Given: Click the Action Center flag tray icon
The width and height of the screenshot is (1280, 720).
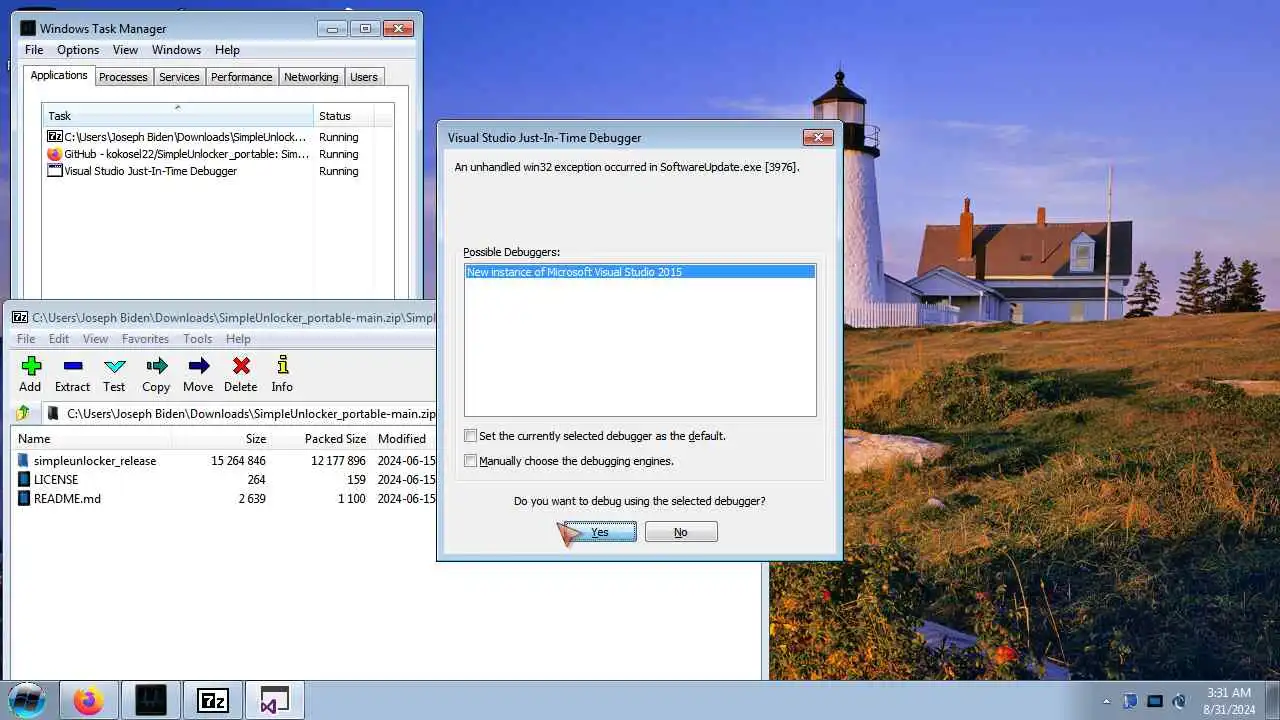Looking at the screenshot, I should coord(1131,701).
